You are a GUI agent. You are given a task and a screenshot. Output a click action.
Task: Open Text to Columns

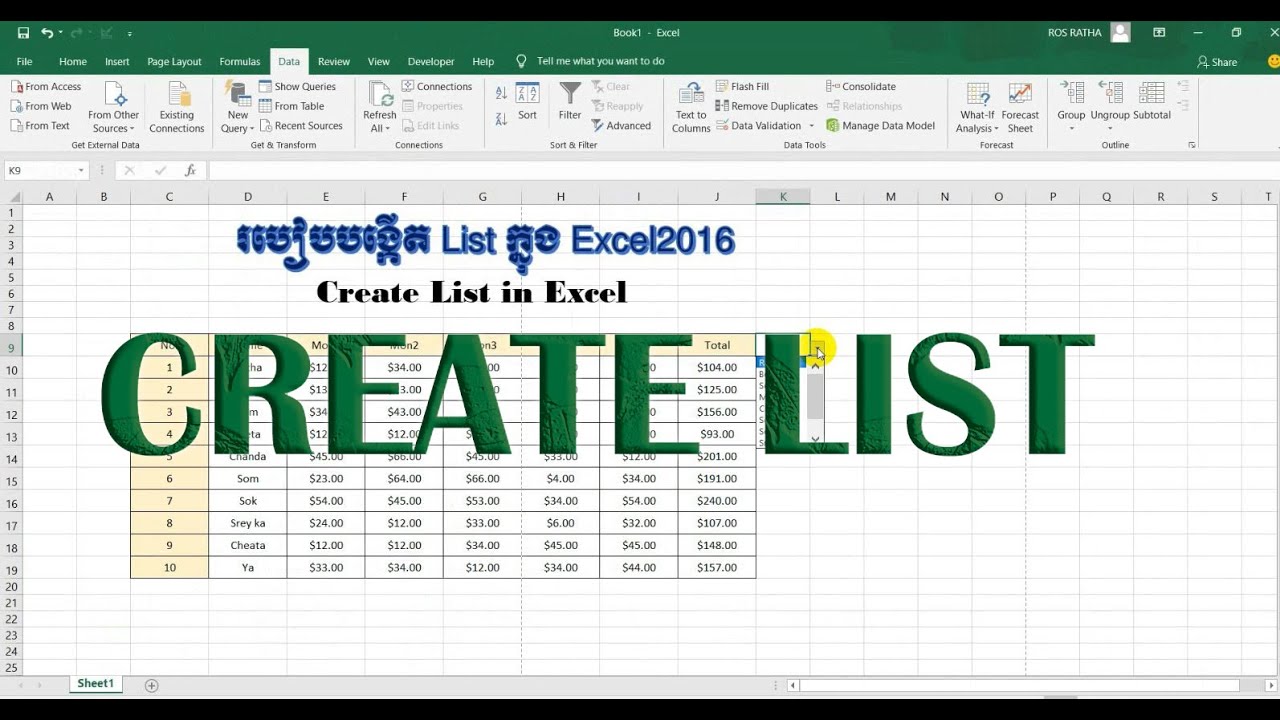[x=691, y=108]
